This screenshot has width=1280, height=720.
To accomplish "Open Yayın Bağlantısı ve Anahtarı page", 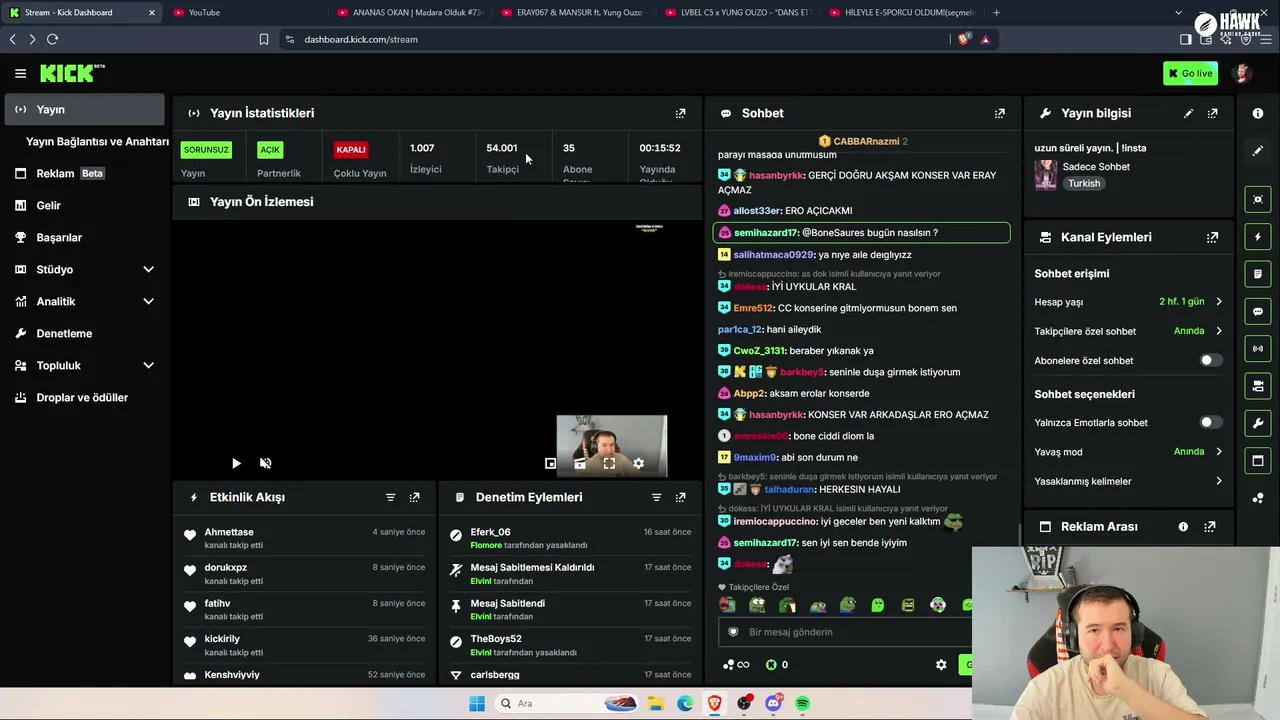I will click(97, 141).
